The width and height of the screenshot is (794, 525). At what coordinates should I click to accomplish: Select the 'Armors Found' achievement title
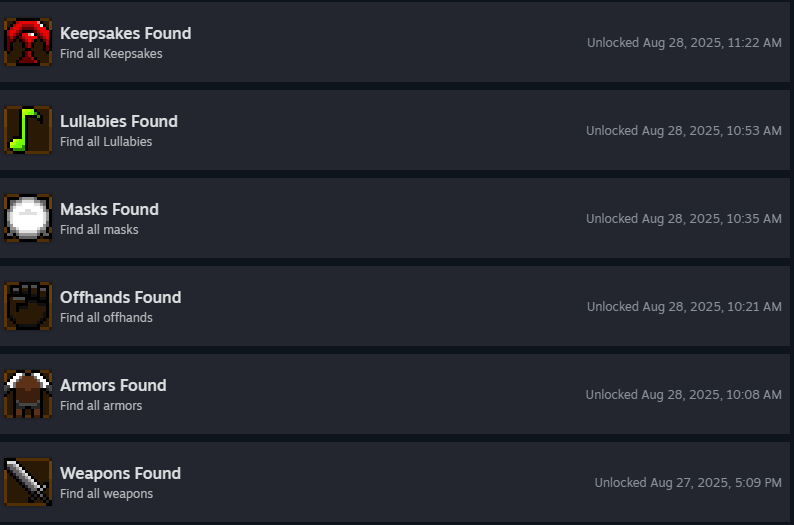tap(113, 385)
